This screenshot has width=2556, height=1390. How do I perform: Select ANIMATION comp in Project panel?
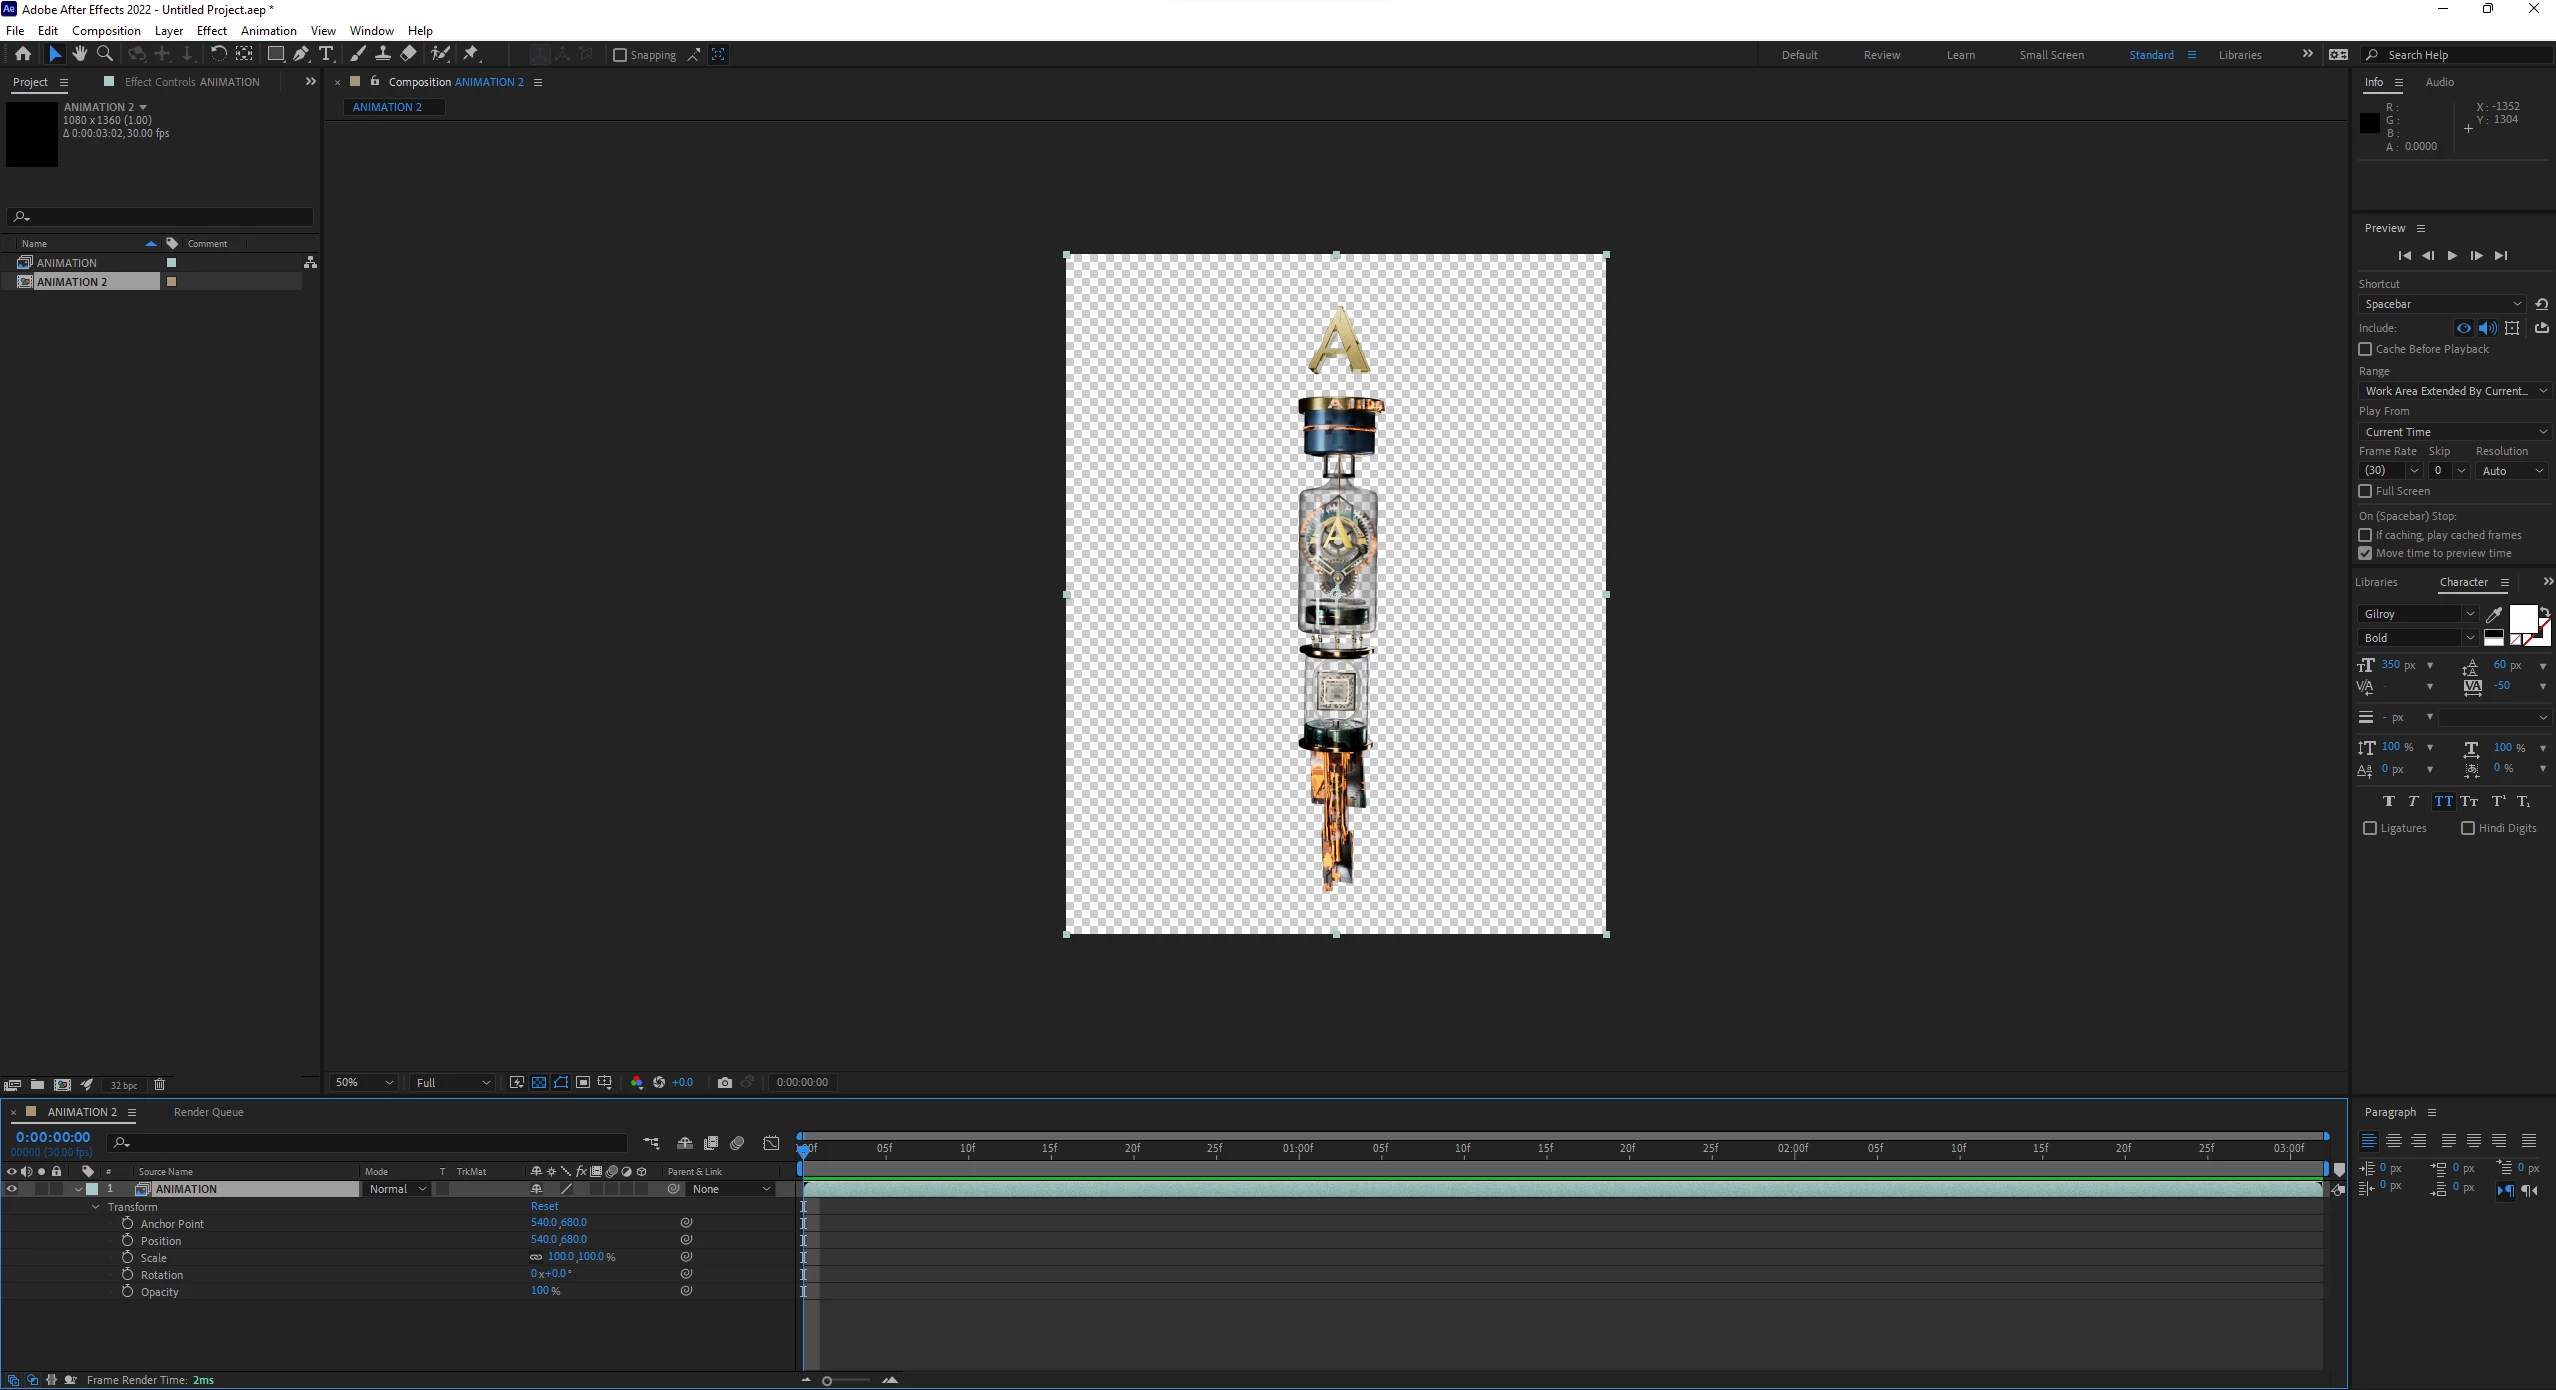point(67,263)
